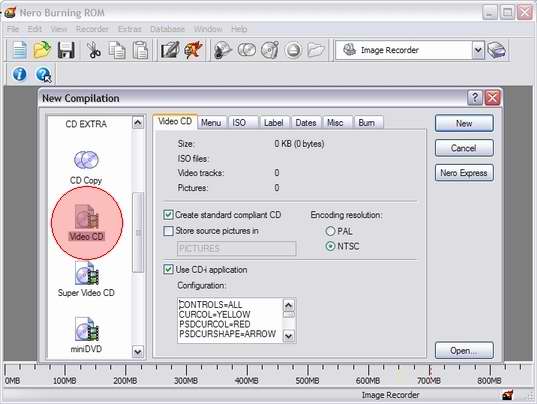This screenshot has width=537, height=404.
Task: Select Super Video CD compilation type
Action: tap(86, 280)
